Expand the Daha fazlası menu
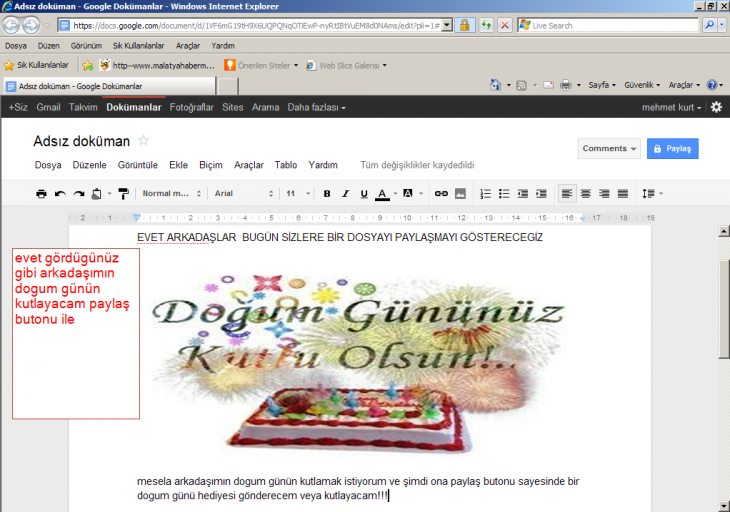The width and height of the screenshot is (730, 512). 316,108
